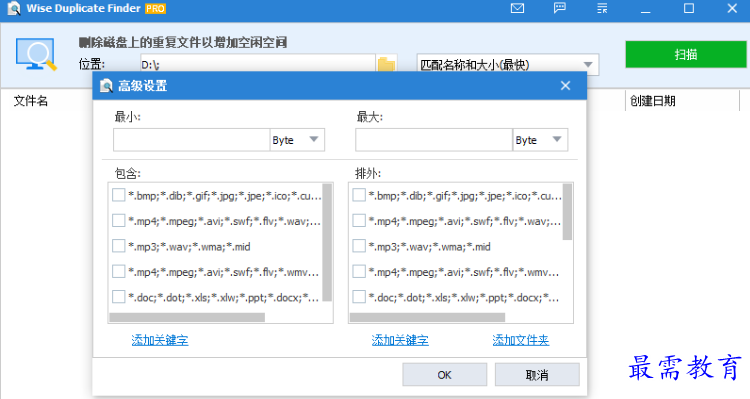
Task: Check exclude row *.mp4;*.mpeg ending with *.wmv
Action: point(359,272)
